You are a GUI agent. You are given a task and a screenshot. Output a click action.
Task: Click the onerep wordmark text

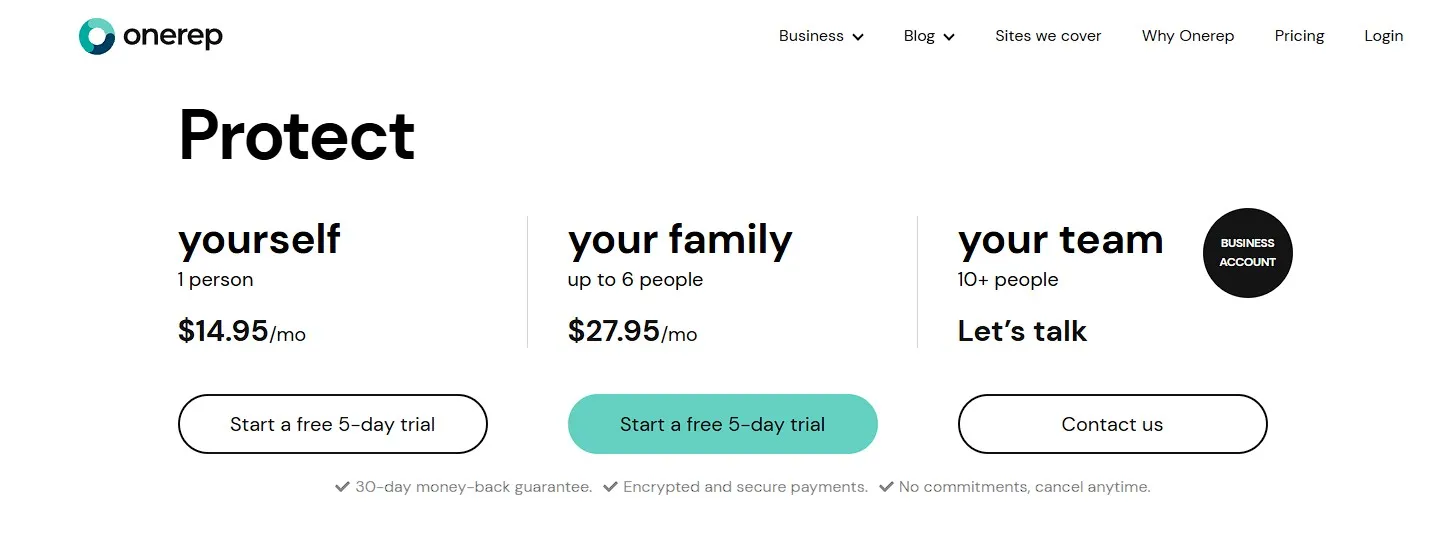tap(173, 37)
